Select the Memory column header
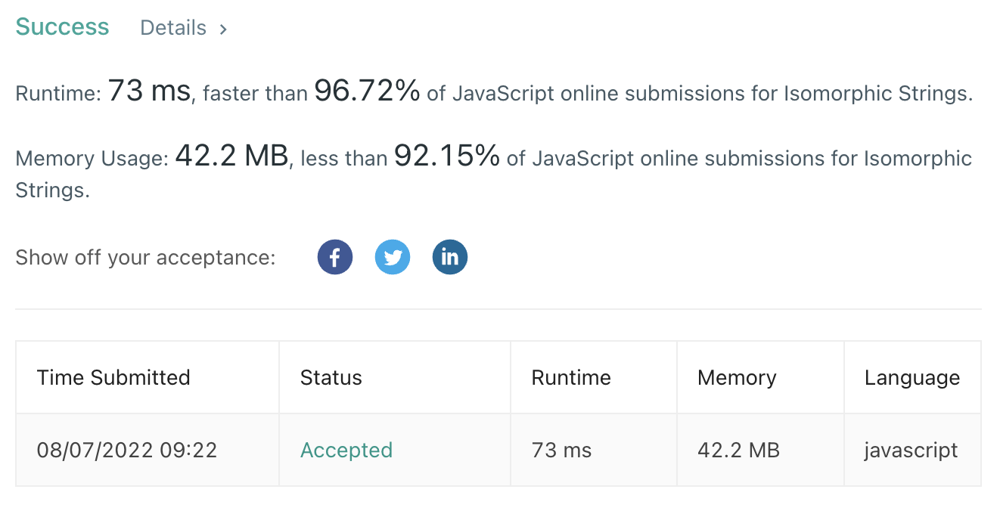This screenshot has width=1000, height=514. point(737,378)
